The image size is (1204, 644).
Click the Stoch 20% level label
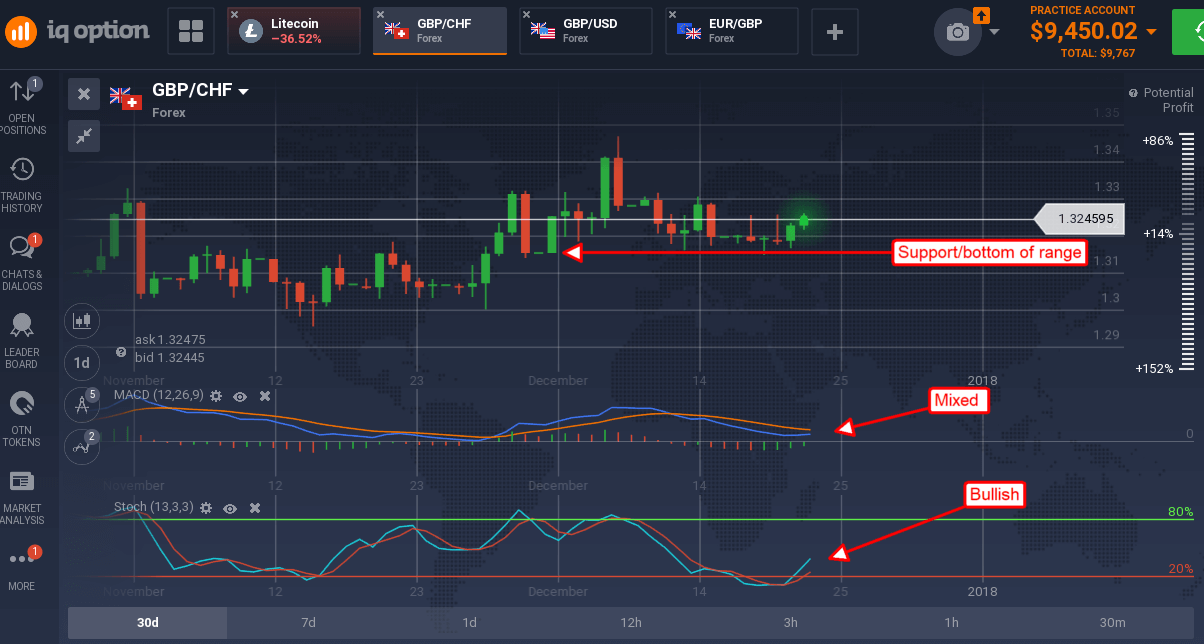(x=1181, y=569)
